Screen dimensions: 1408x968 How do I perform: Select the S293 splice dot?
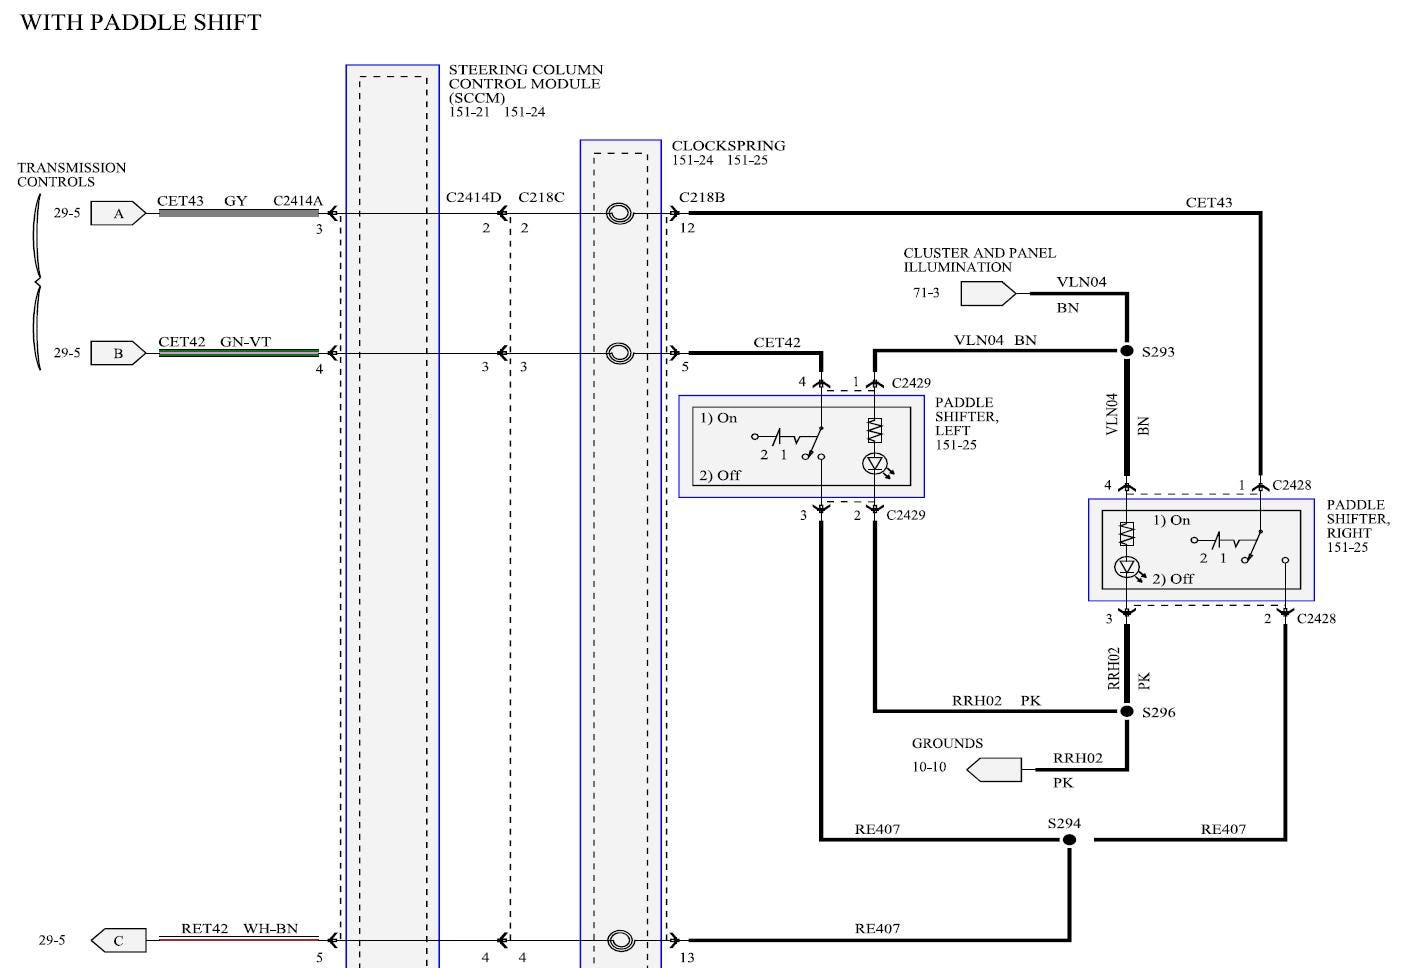[1127, 351]
